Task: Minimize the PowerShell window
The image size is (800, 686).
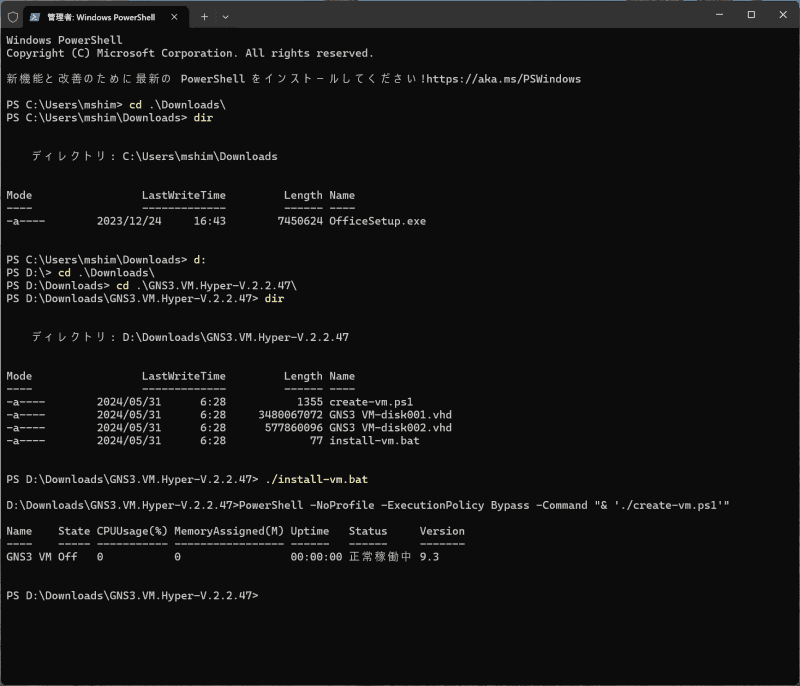Action: coord(719,14)
